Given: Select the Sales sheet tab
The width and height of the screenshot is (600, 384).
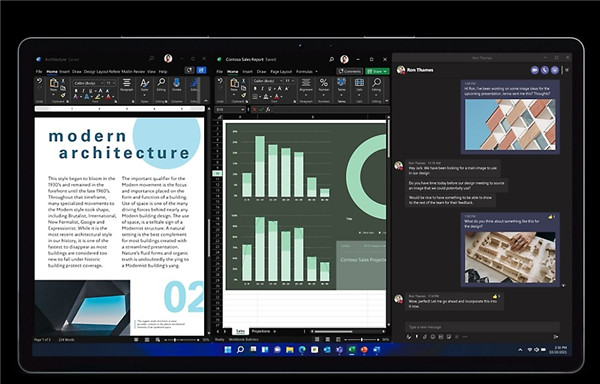Looking at the screenshot, I should coord(240,331).
